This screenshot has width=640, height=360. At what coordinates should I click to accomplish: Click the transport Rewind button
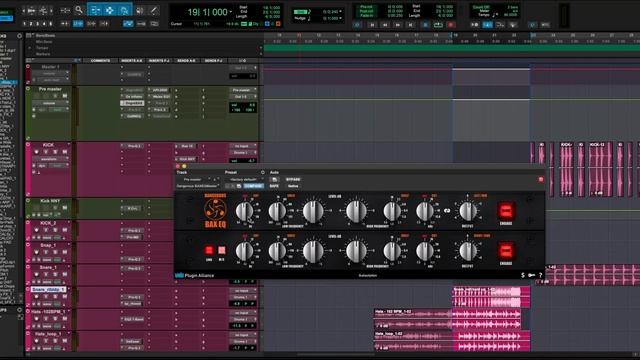(x=385, y=25)
